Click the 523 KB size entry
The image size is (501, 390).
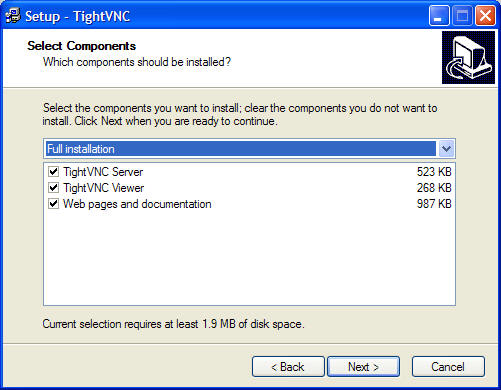[434, 172]
